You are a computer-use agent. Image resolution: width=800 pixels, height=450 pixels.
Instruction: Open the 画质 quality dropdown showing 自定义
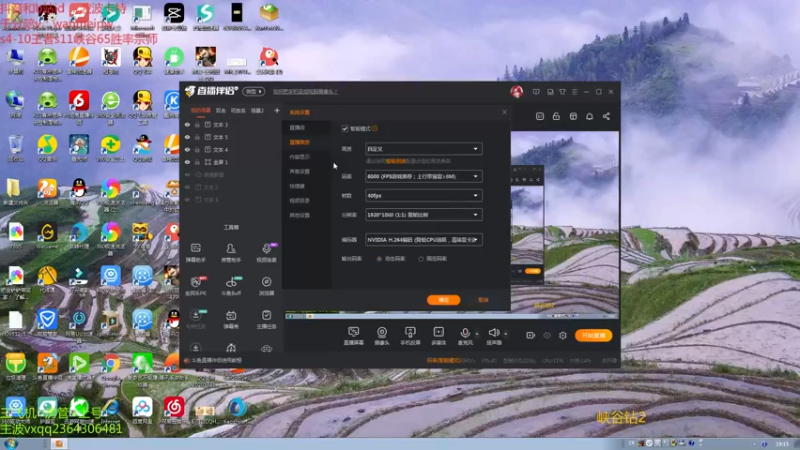click(x=423, y=149)
